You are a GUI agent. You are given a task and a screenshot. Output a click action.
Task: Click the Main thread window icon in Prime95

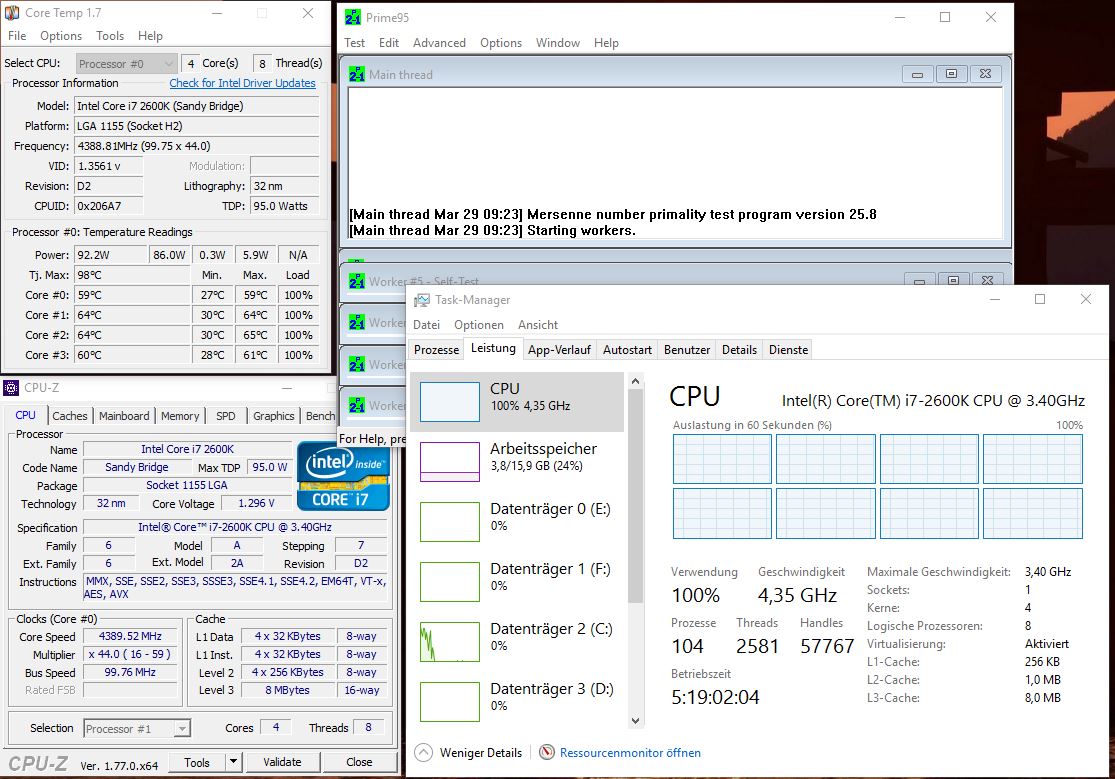click(x=357, y=74)
